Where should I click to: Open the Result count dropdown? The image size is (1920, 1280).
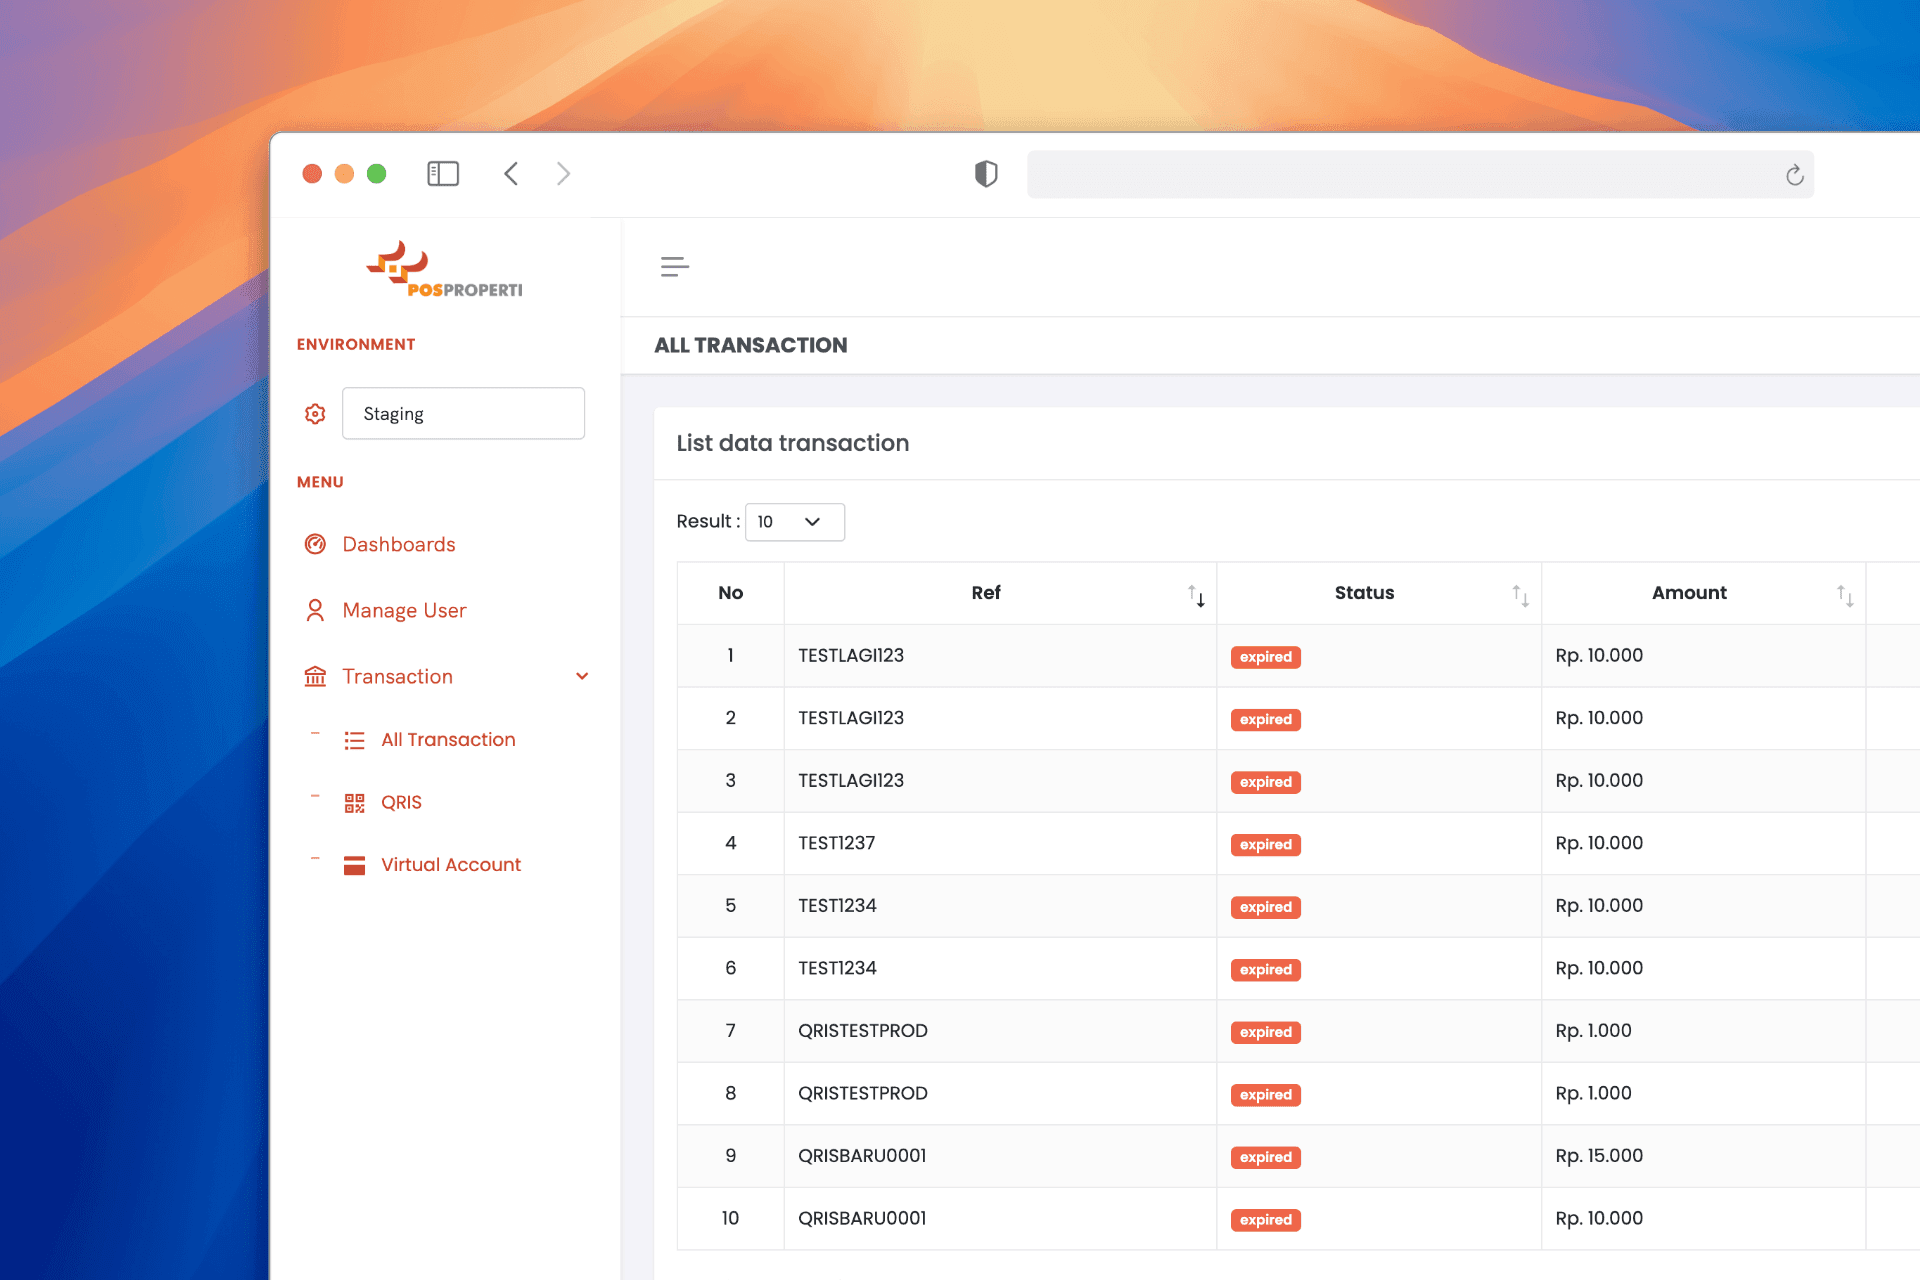coord(794,522)
